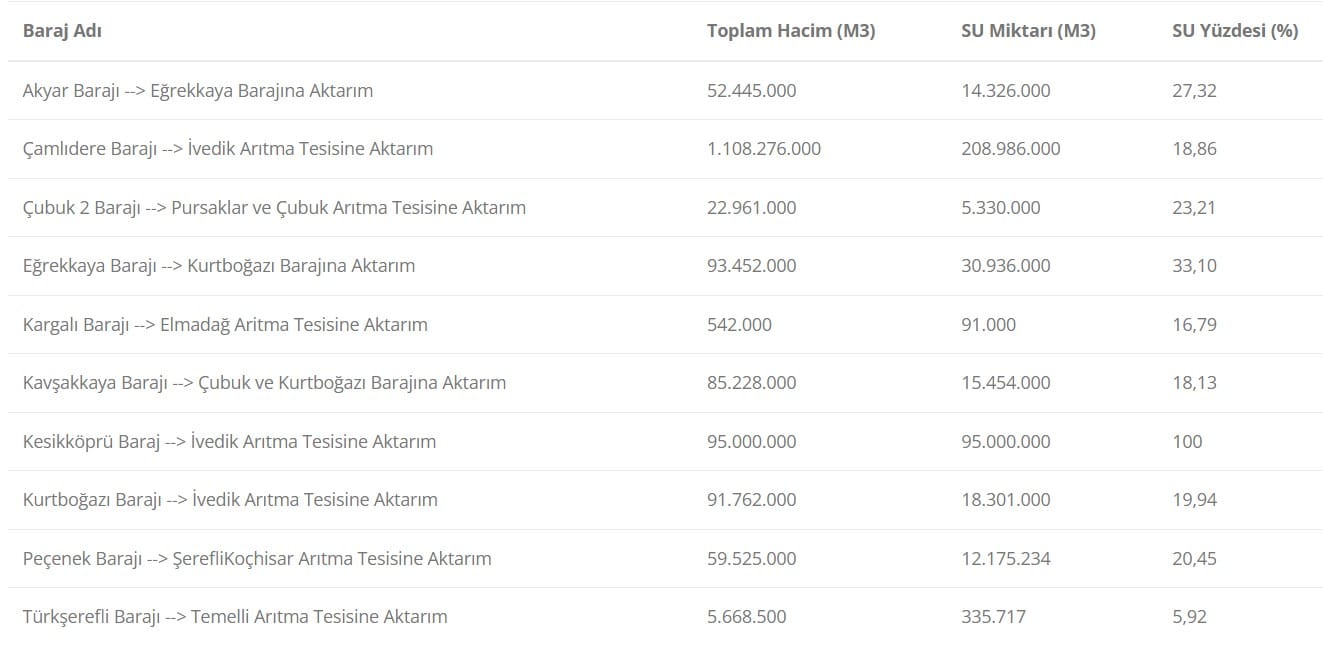This screenshot has height=652, width=1323.
Task: Select the Kavşakkaya Barajı row name
Action: pos(264,383)
